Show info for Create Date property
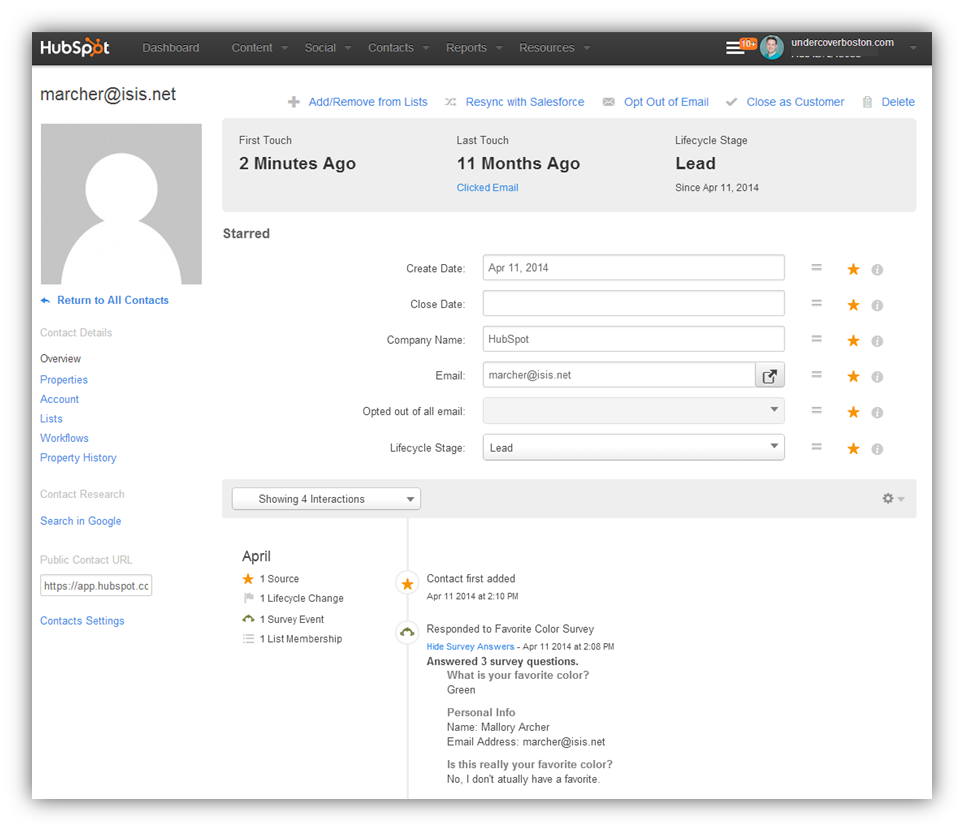The height and width of the screenshot is (831, 964). (877, 270)
